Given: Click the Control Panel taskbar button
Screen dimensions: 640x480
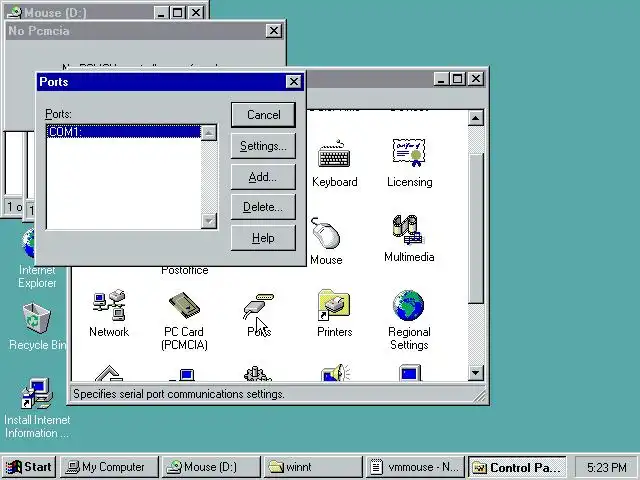Looking at the screenshot, I should (517, 467).
